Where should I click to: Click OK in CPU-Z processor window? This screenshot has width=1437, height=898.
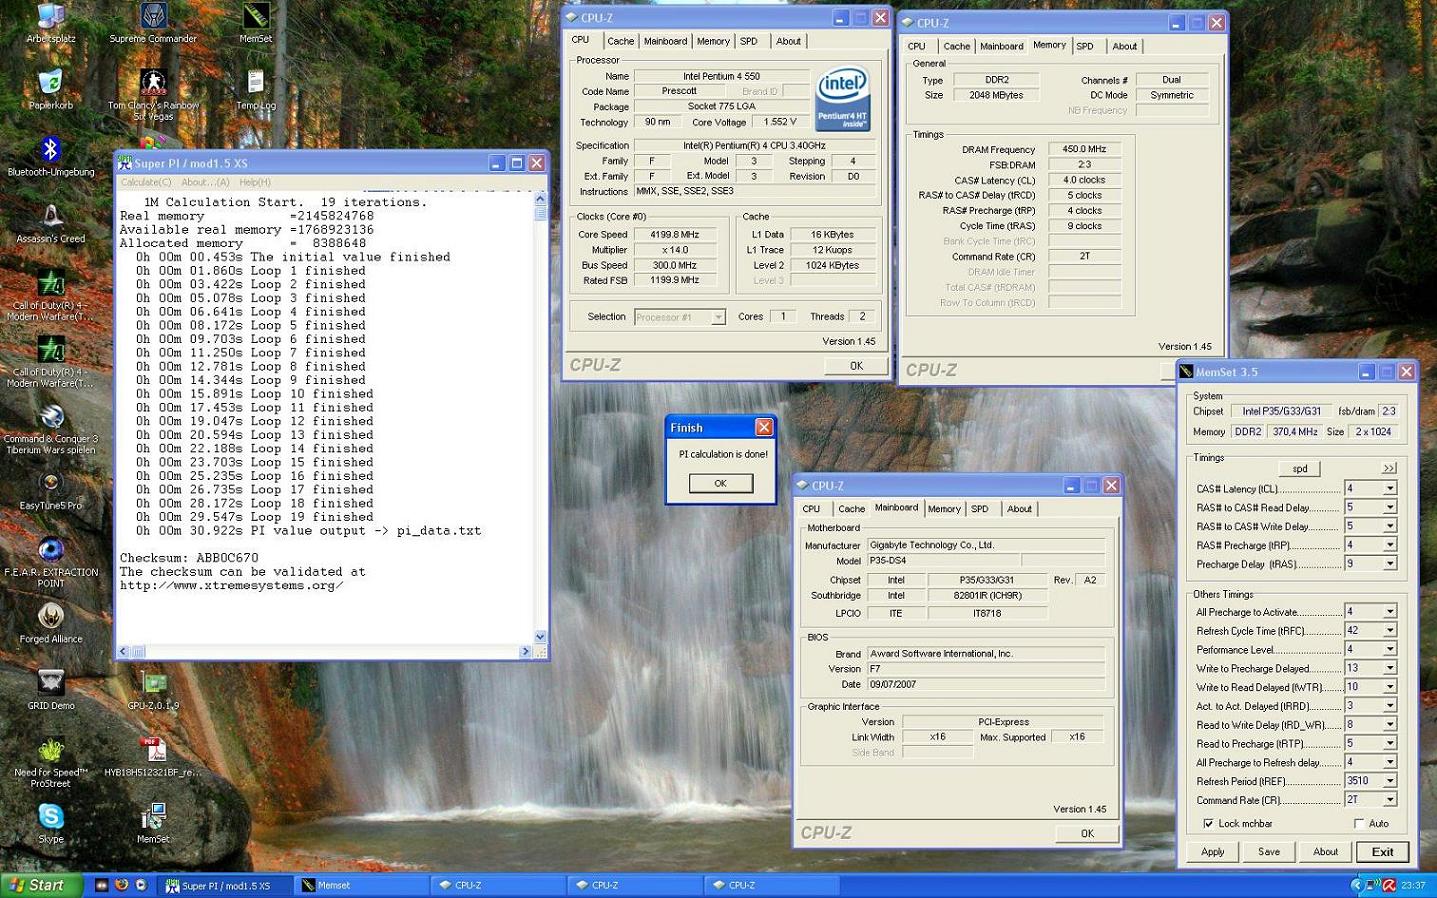856,366
